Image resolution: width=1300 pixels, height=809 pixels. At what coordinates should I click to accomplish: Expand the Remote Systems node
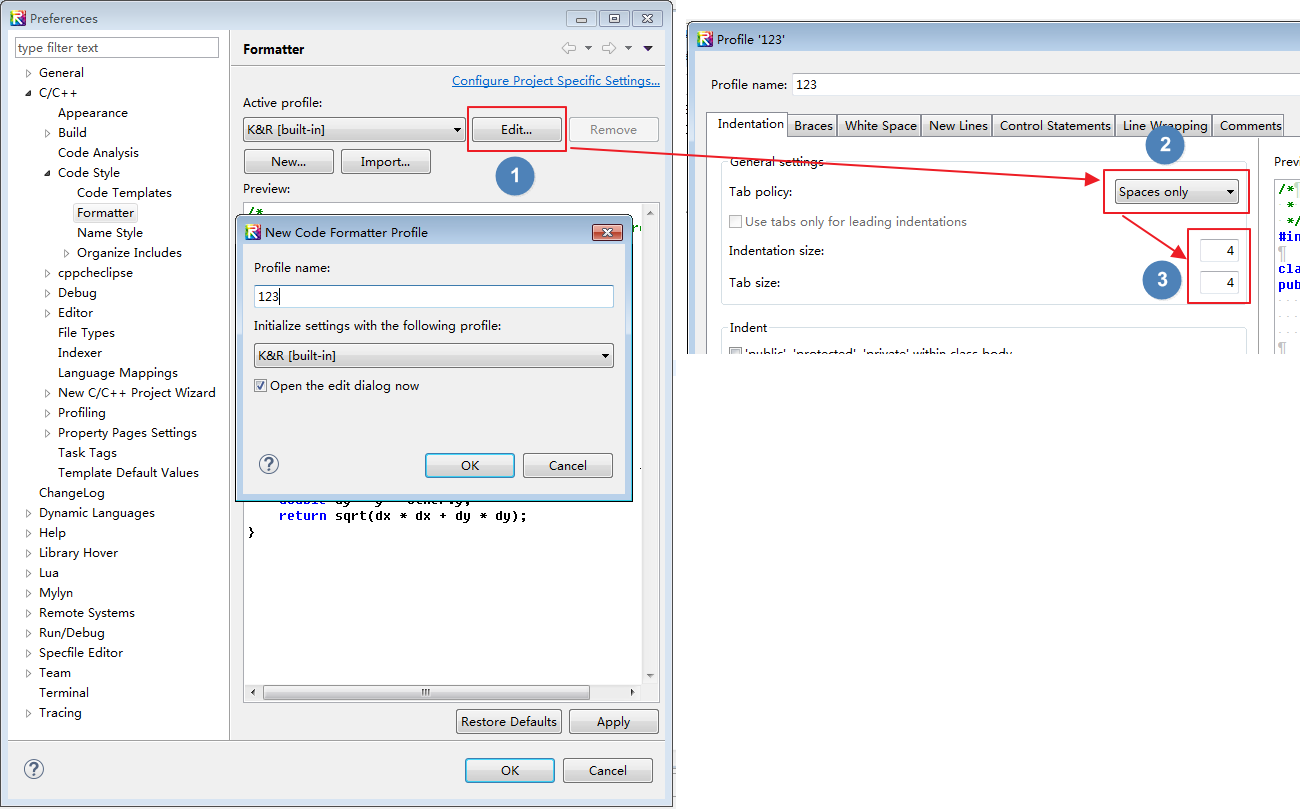(x=28, y=613)
